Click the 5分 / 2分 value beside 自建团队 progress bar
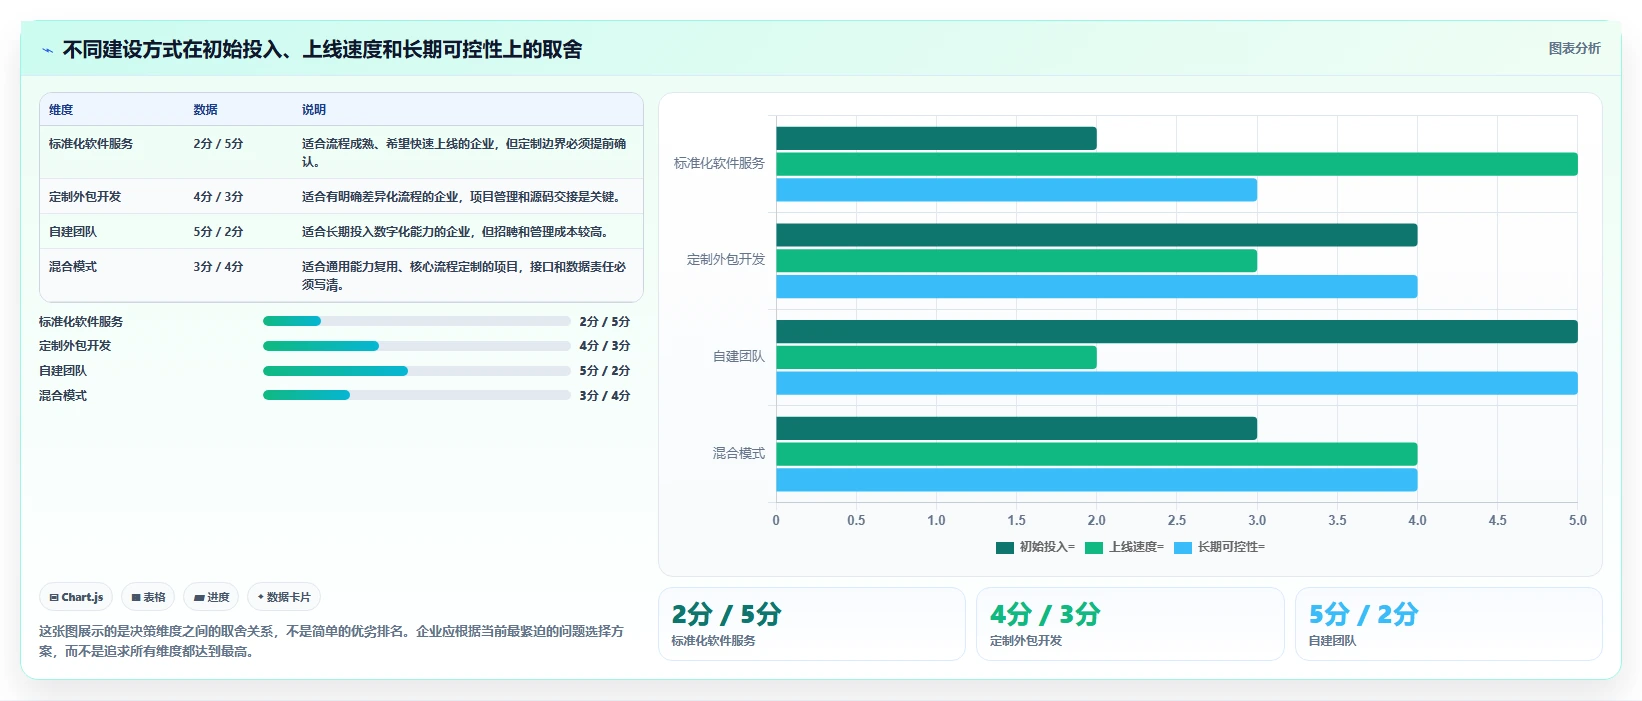The image size is (1642, 701). [x=605, y=371]
